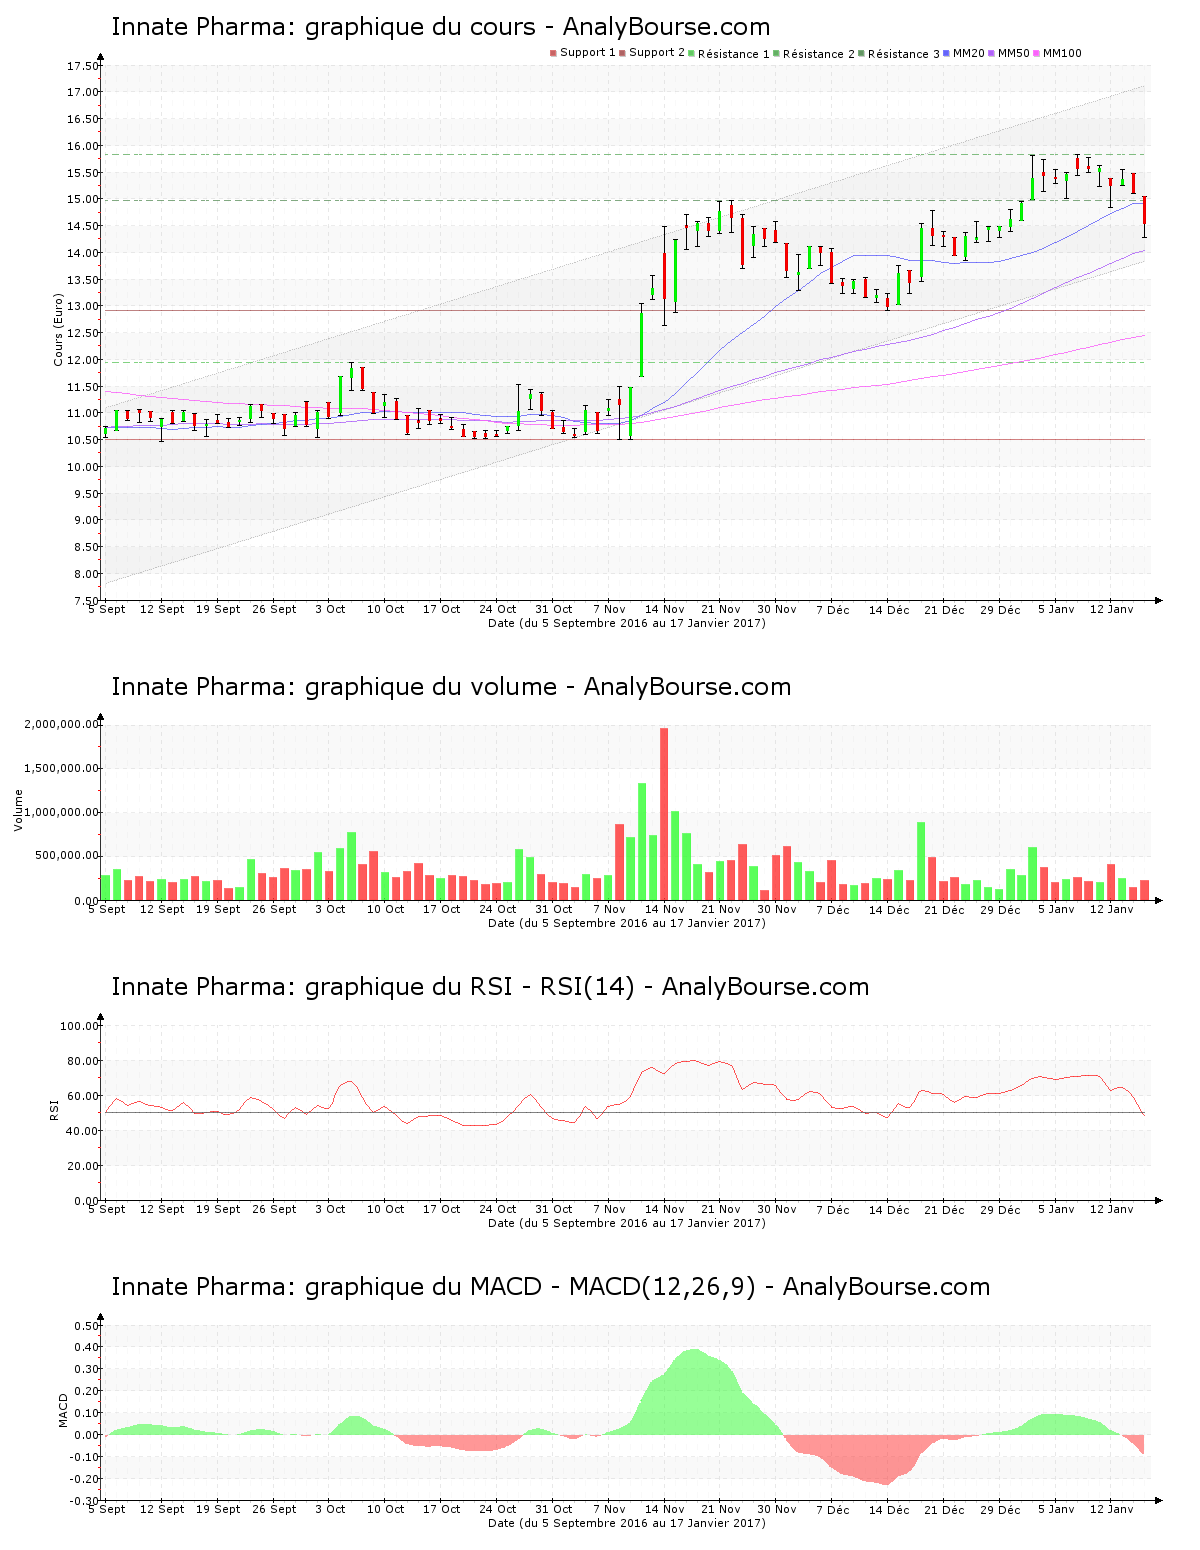Image resolution: width=1200 pixels, height=1550 pixels.
Task: Click the 500,000.00 volume axis label
Action: (66, 856)
